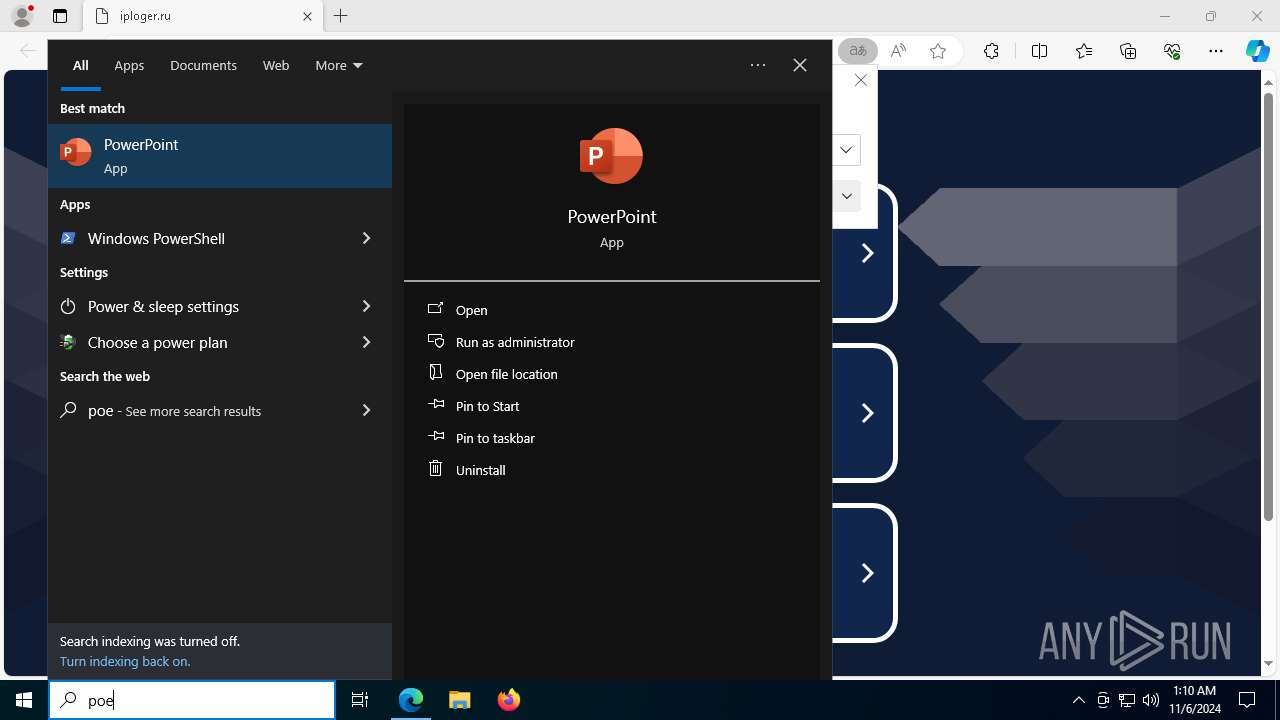This screenshot has height=720, width=1280.
Task: Close the iploger.ru tab
Action: click(x=308, y=16)
